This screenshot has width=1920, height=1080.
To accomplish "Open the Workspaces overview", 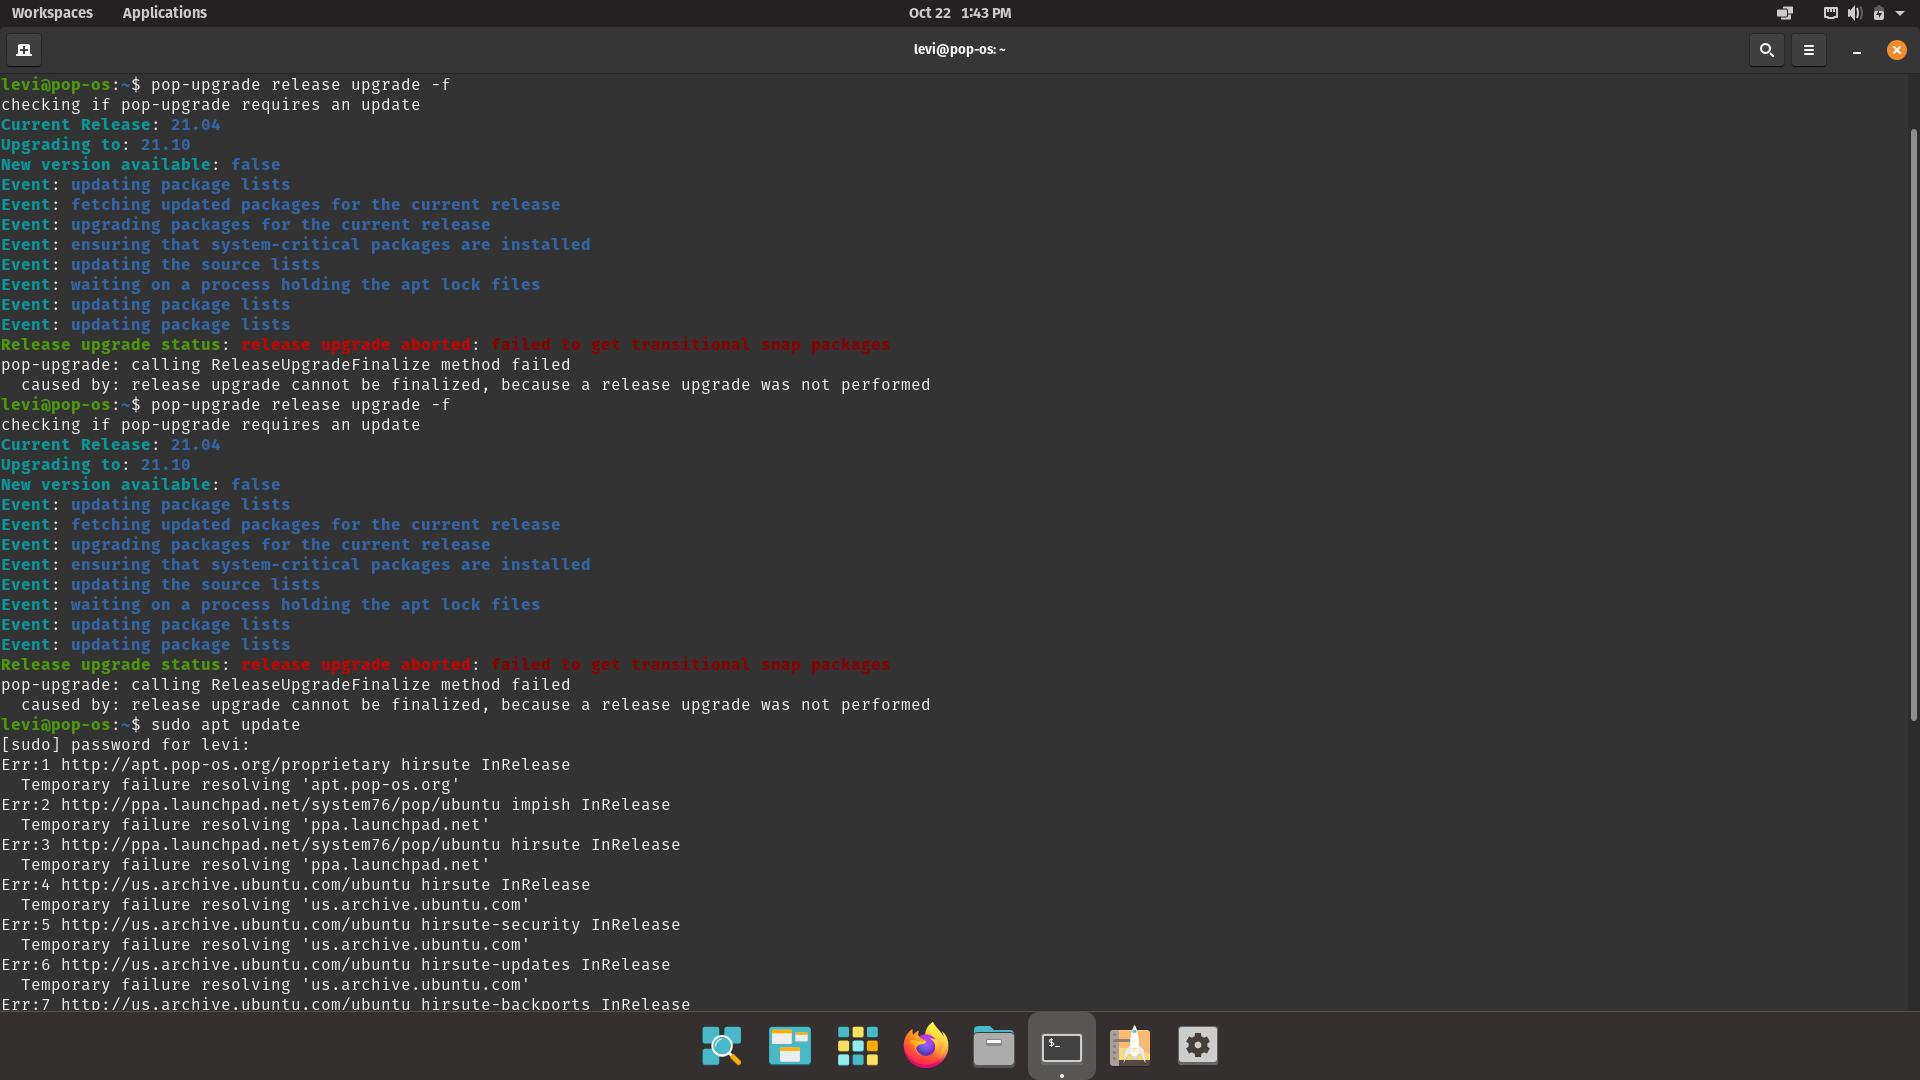I will point(52,13).
